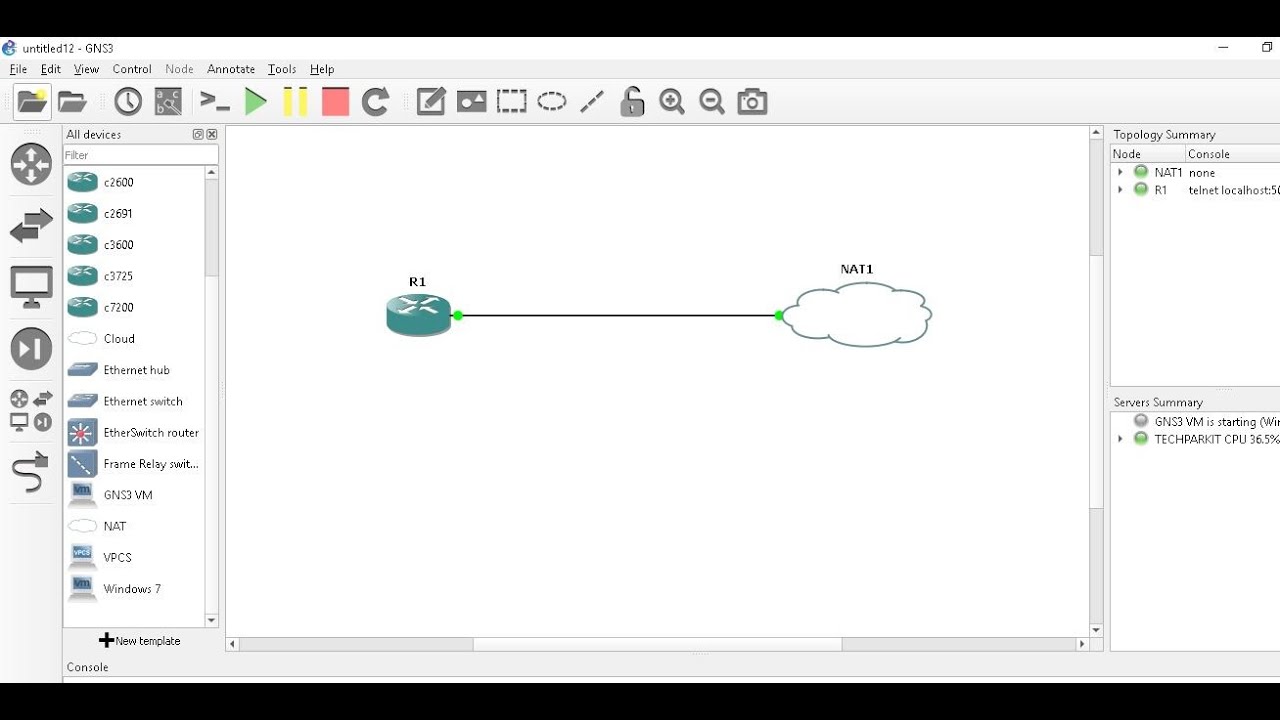Browse end devices monitor icon

tap(31, 287)
